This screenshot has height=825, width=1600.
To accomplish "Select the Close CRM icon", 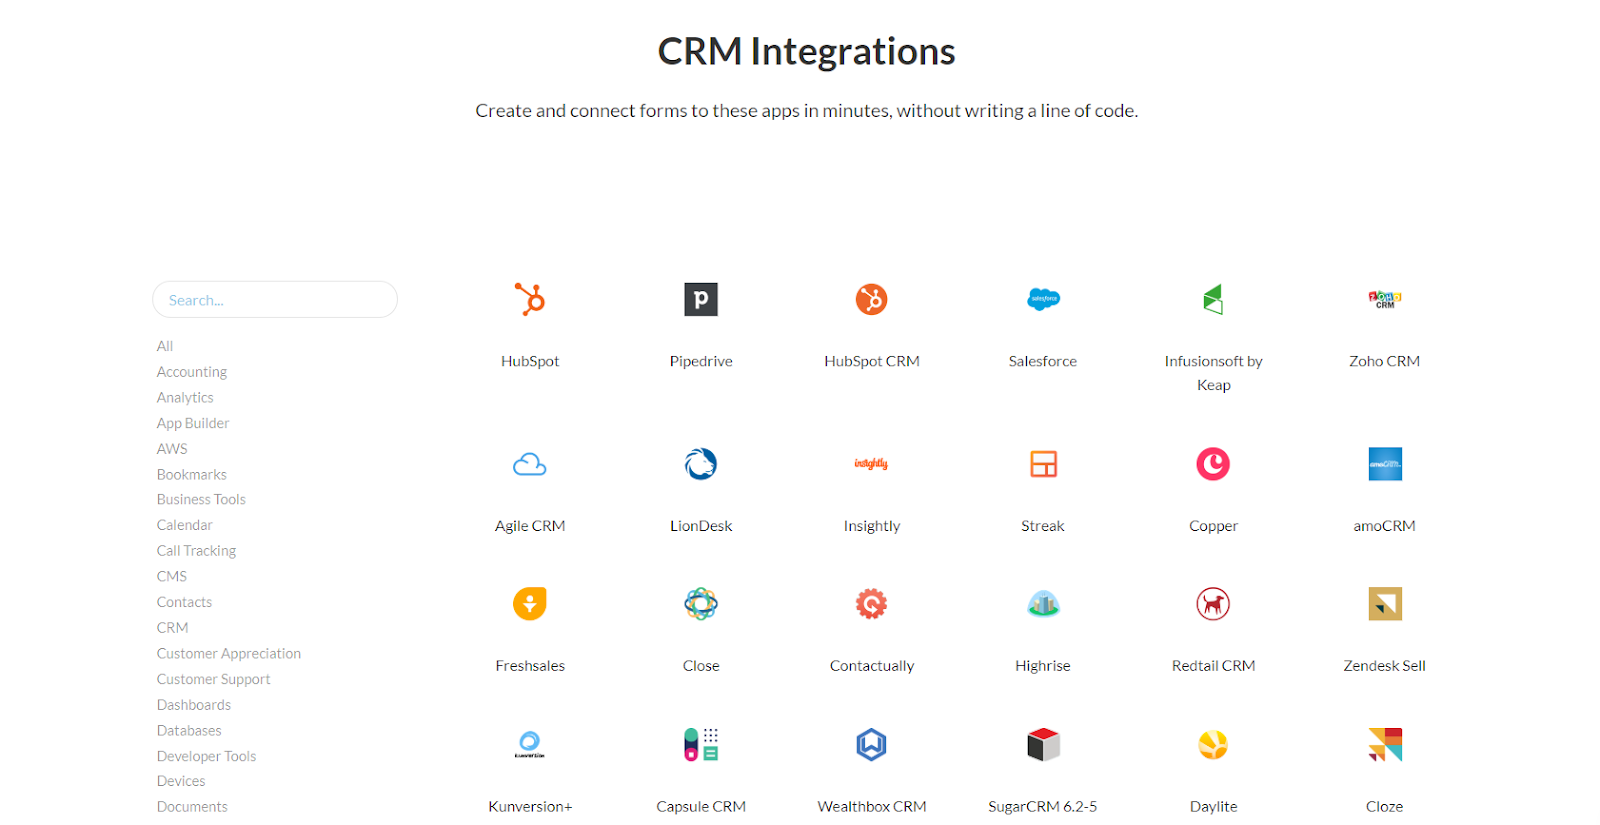I will coord(701,604).
